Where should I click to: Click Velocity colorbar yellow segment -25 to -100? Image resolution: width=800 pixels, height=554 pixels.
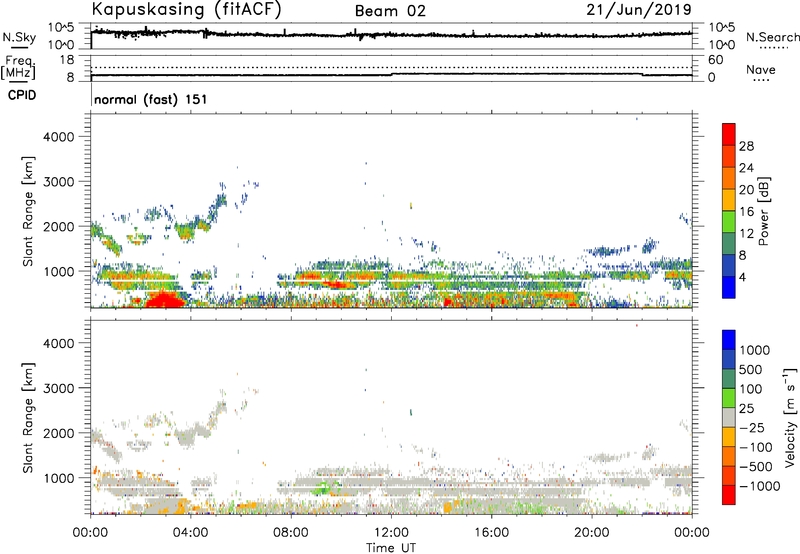pos(729,437)
